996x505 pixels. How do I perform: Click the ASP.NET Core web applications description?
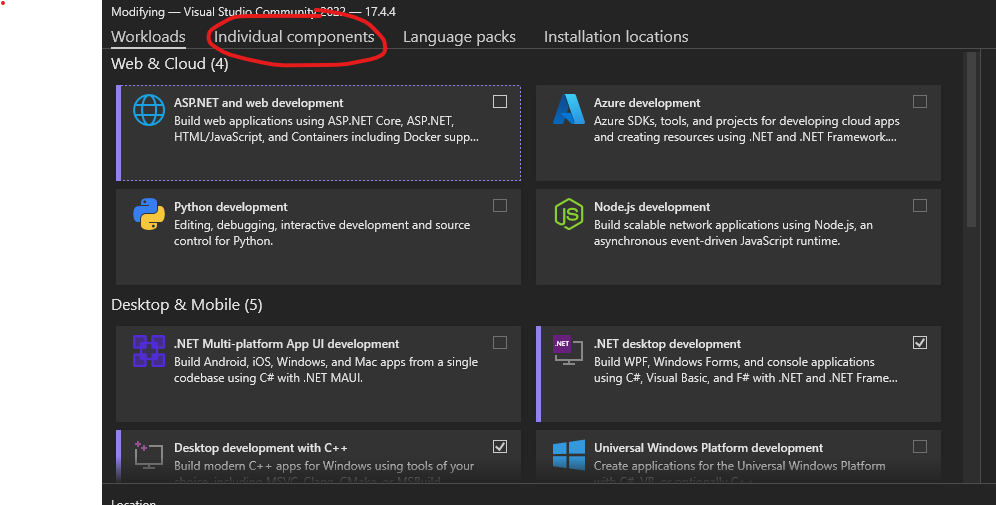[x=326, y=129]
